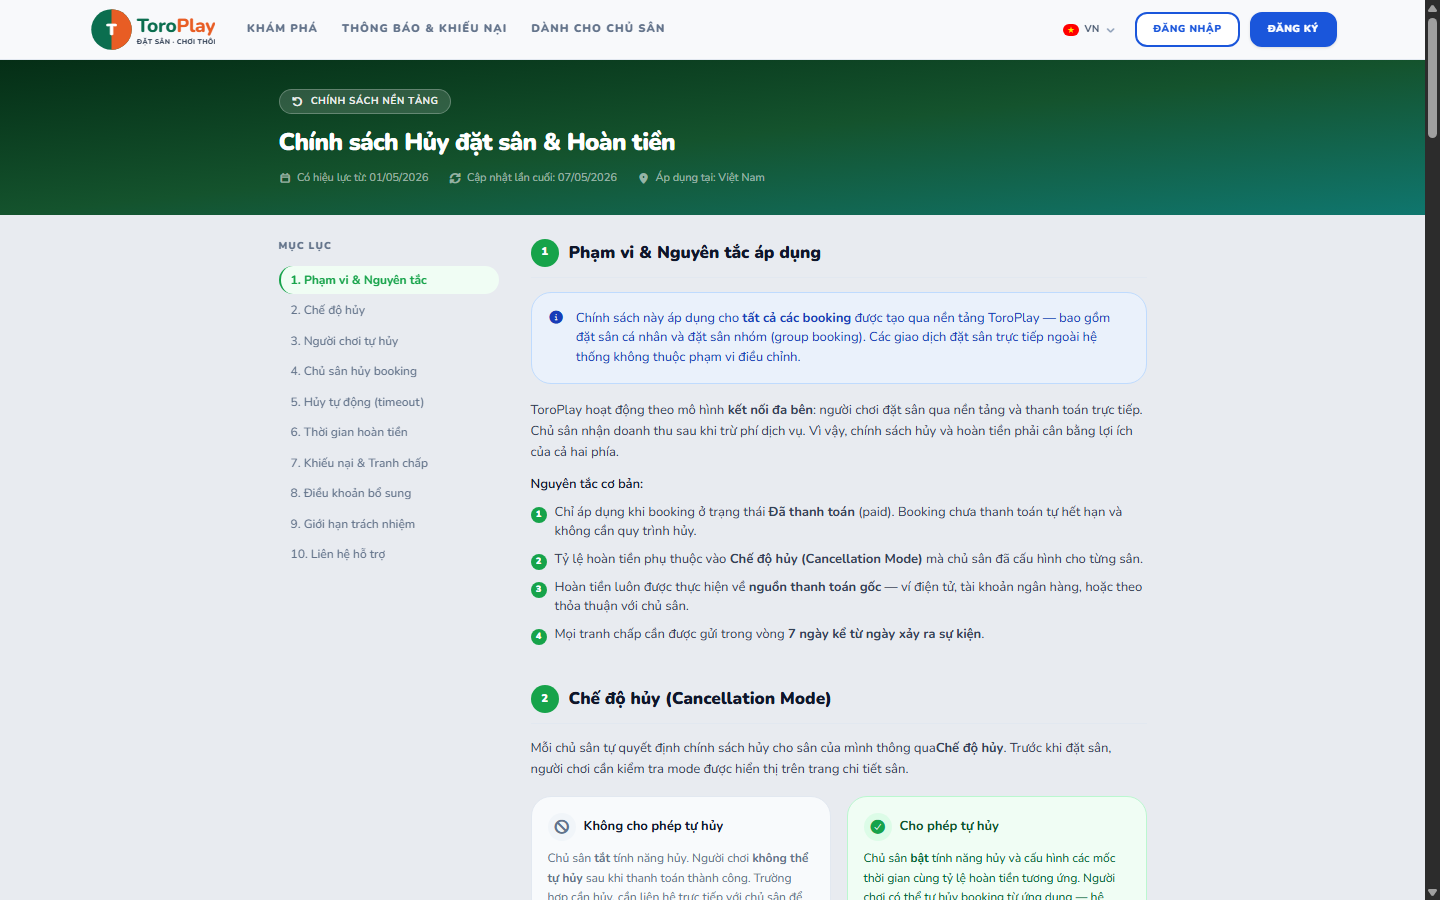This screenshot has width=1440, height=900.
Task: Click numbered bullet 4 for tranh chấp rule
Action: 539,636
